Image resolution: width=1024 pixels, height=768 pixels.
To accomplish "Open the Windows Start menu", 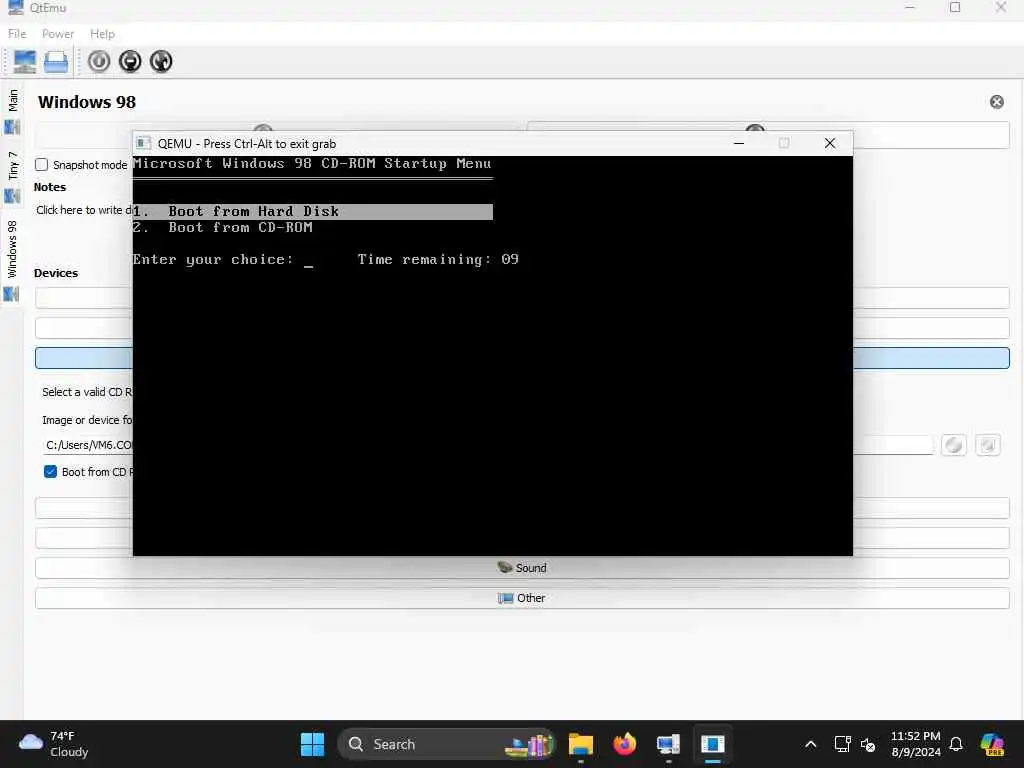I will pos(312,744).
